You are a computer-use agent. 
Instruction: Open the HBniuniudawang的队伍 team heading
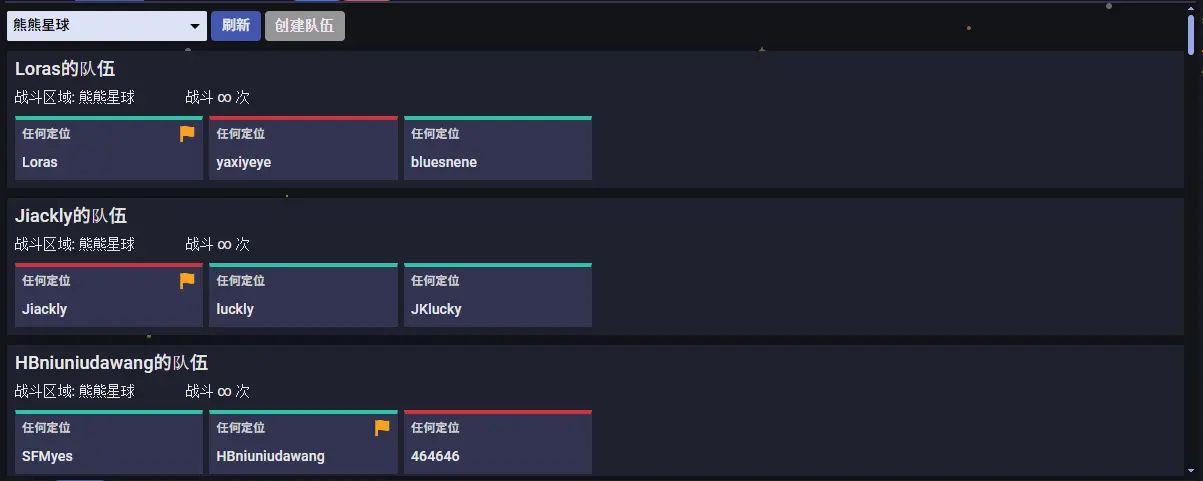coord(112,363)
